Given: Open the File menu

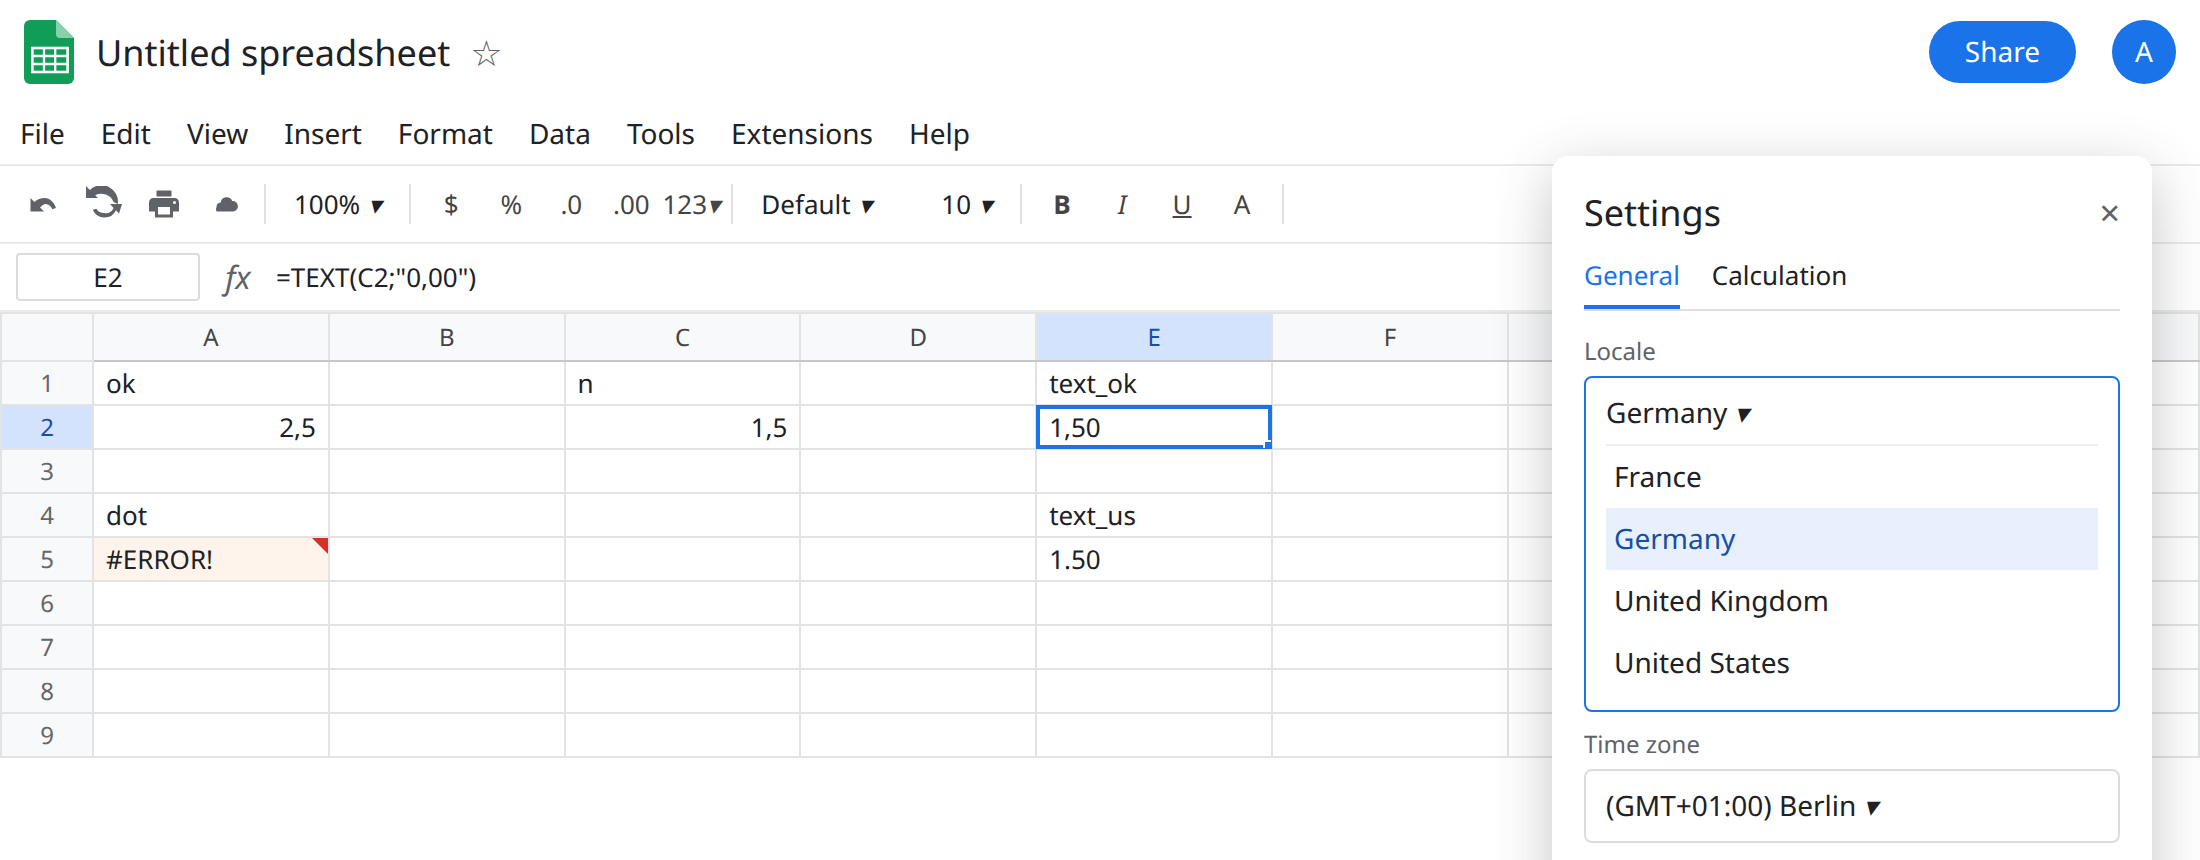Looking at the screenshot, I should [x=42, y=134].
